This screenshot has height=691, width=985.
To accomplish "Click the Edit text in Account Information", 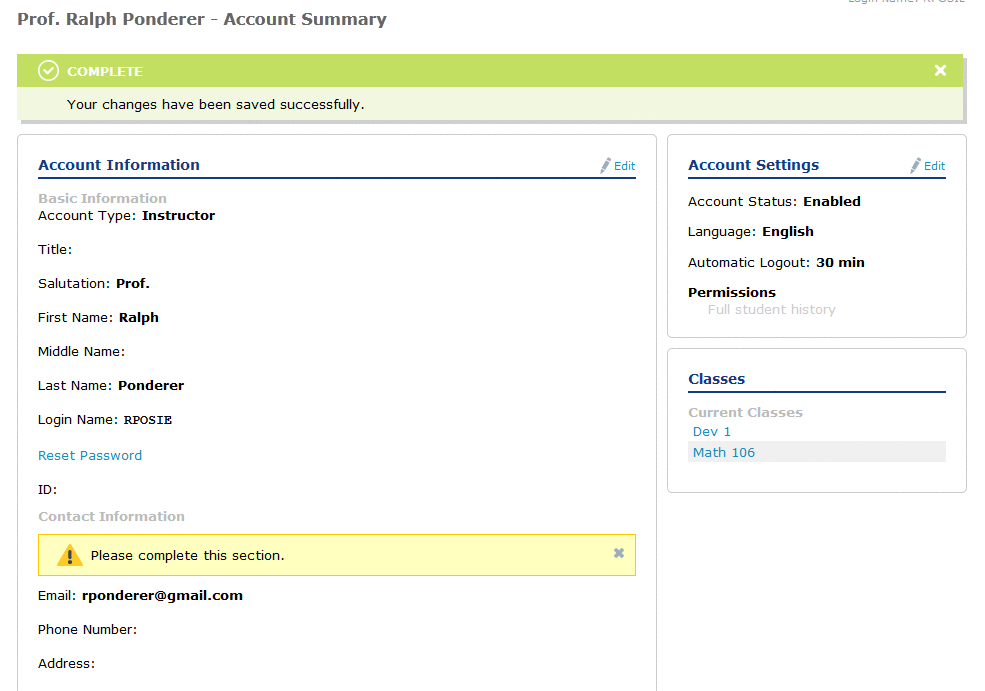I will tap(625, 167).
